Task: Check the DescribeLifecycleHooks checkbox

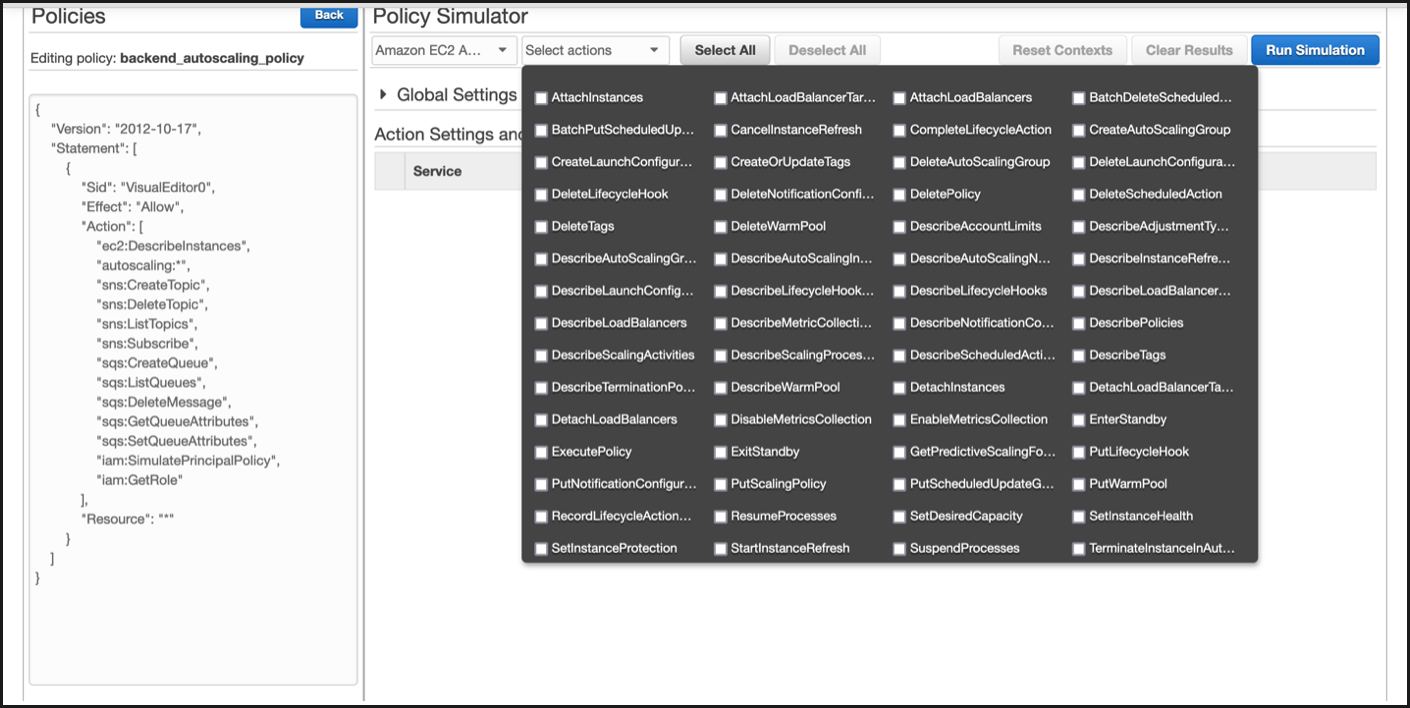Action: [900, 291]
